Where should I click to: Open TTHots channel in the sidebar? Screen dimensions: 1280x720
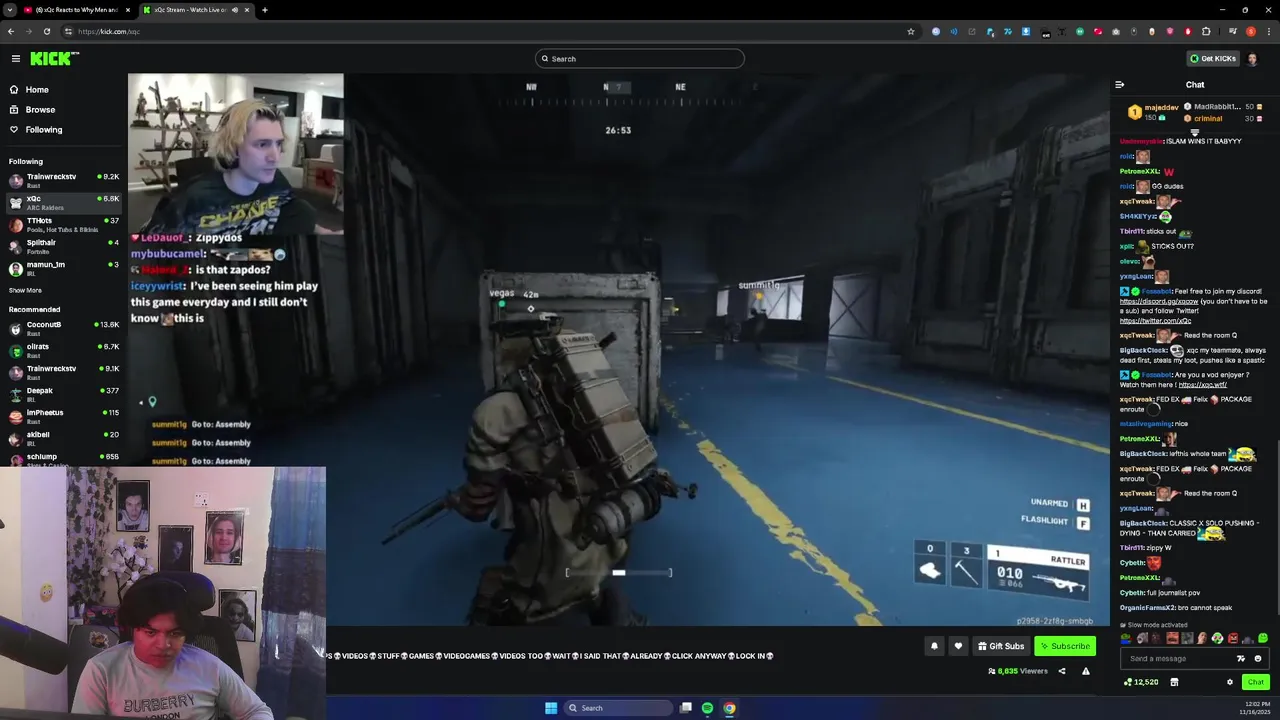(64, 225)
